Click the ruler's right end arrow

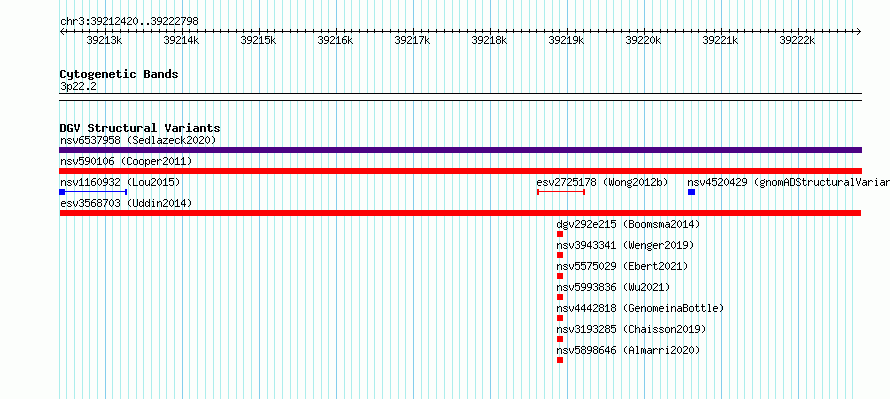(x=859, y=31)
